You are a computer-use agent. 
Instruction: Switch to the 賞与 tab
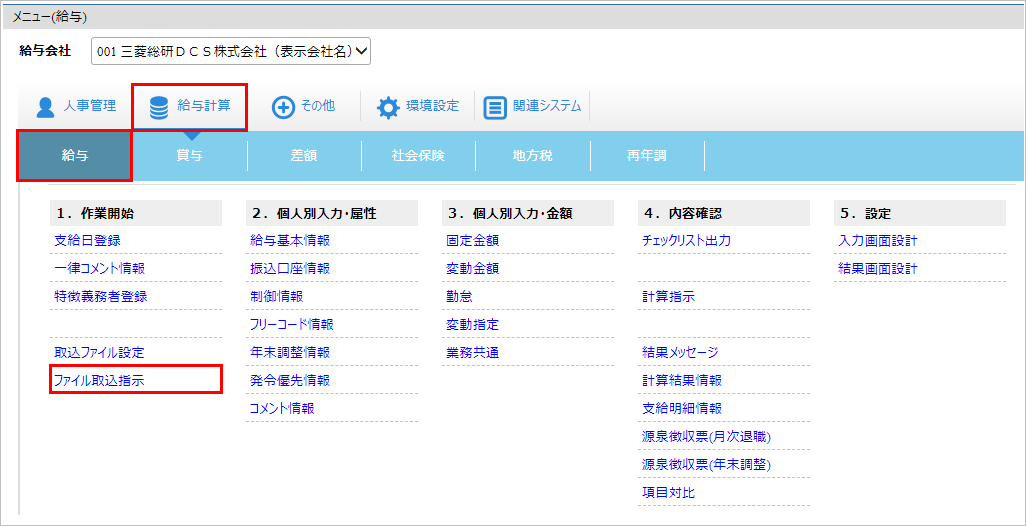[x=190, y=156]
